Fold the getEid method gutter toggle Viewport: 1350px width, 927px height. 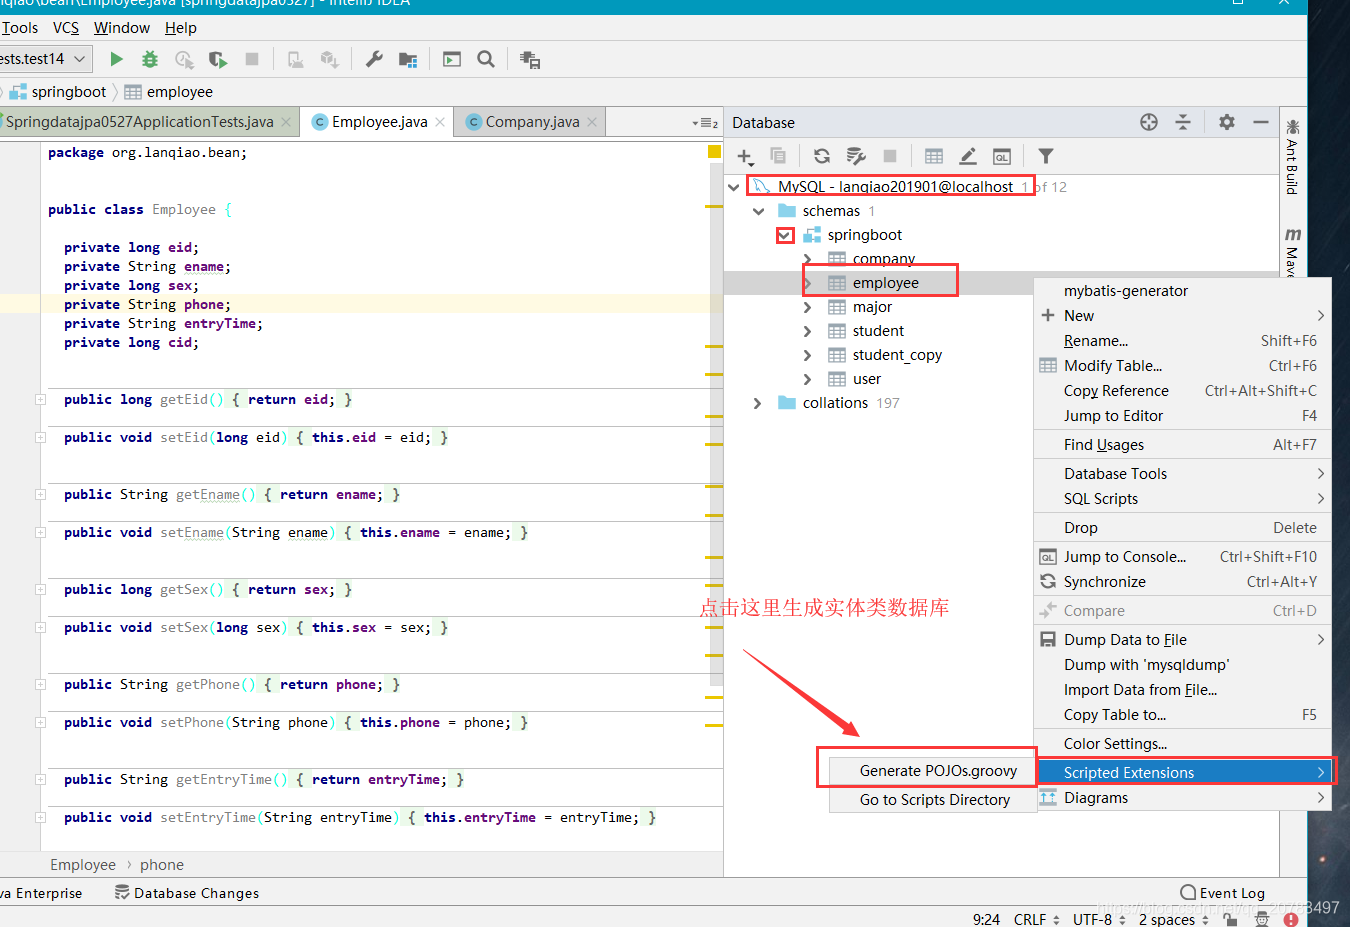(x=40, y=400)
